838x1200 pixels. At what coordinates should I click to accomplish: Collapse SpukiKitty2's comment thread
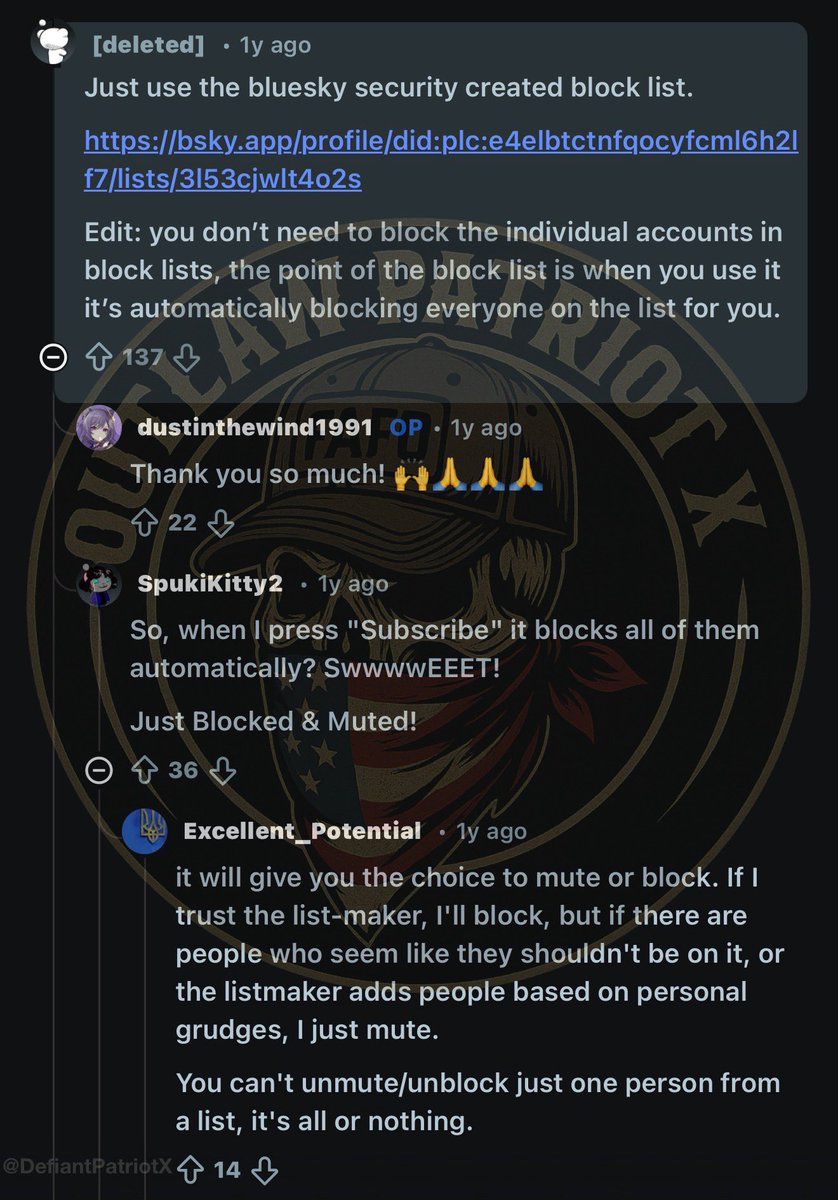coord(98,770)
